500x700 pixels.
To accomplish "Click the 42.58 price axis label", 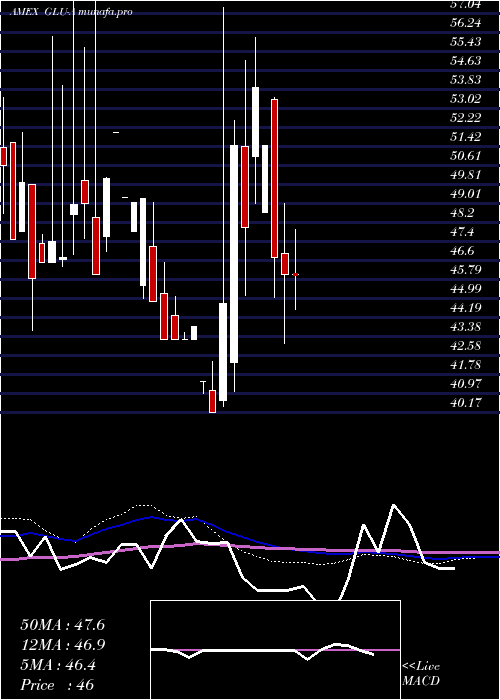I will (465, 346).
